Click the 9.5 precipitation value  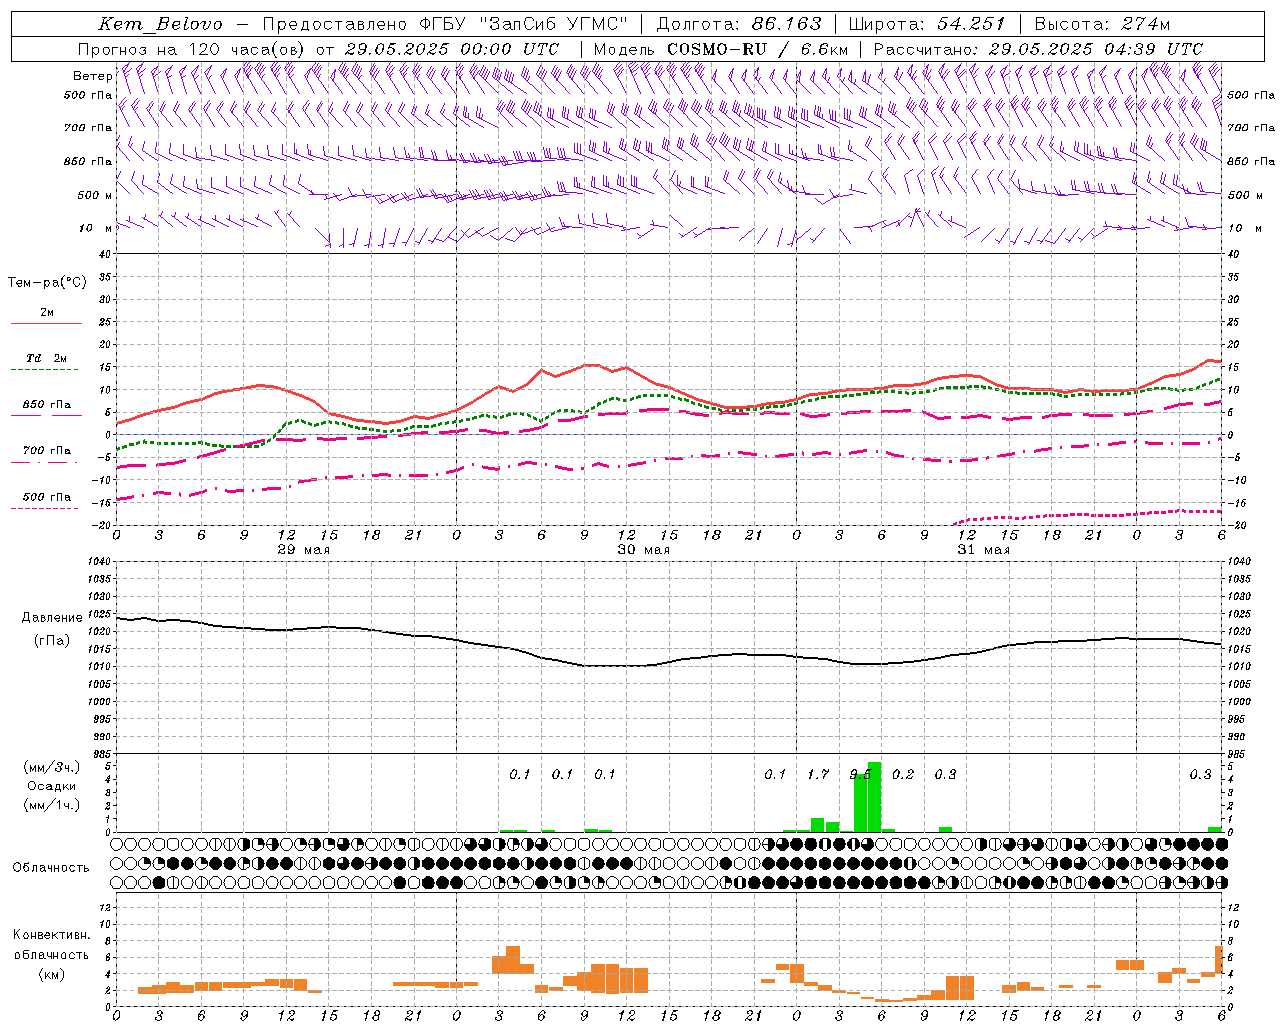pos(860,774)
